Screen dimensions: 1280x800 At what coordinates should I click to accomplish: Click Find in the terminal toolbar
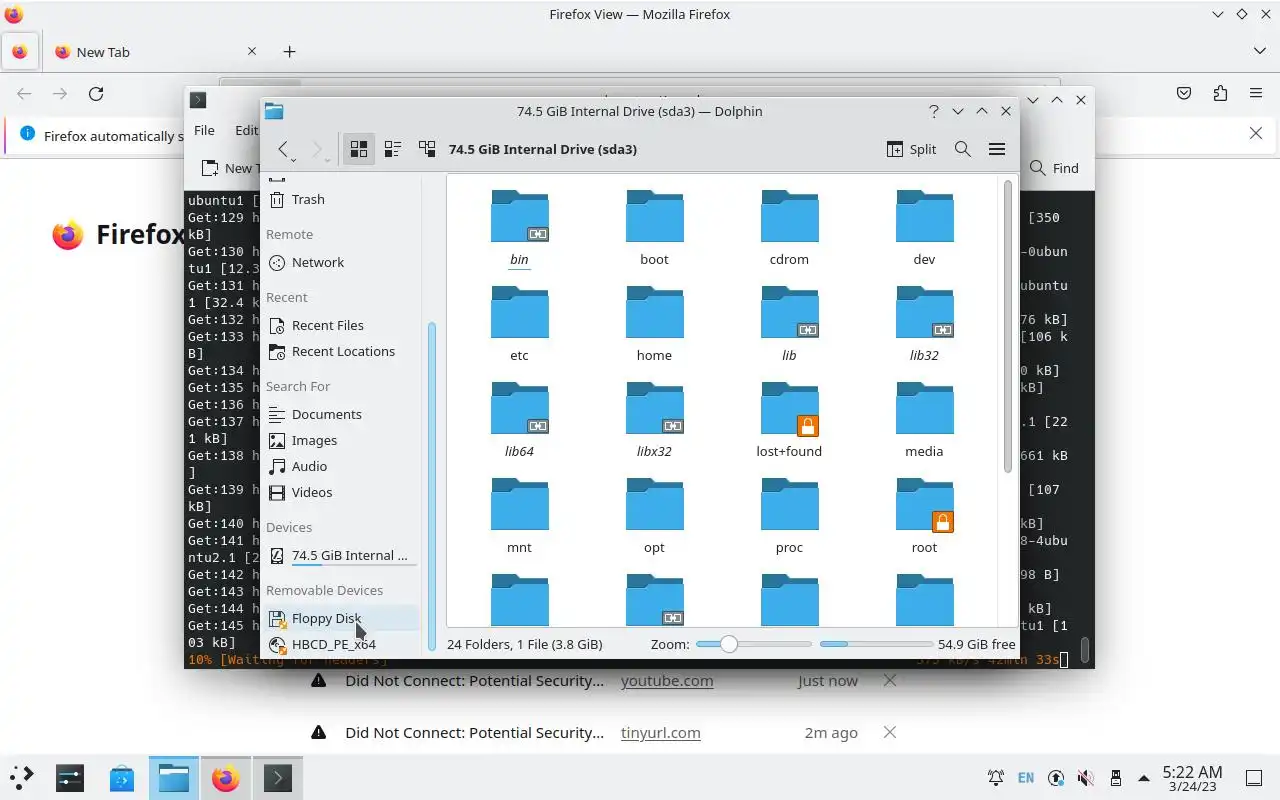[x=1055, y=168]
